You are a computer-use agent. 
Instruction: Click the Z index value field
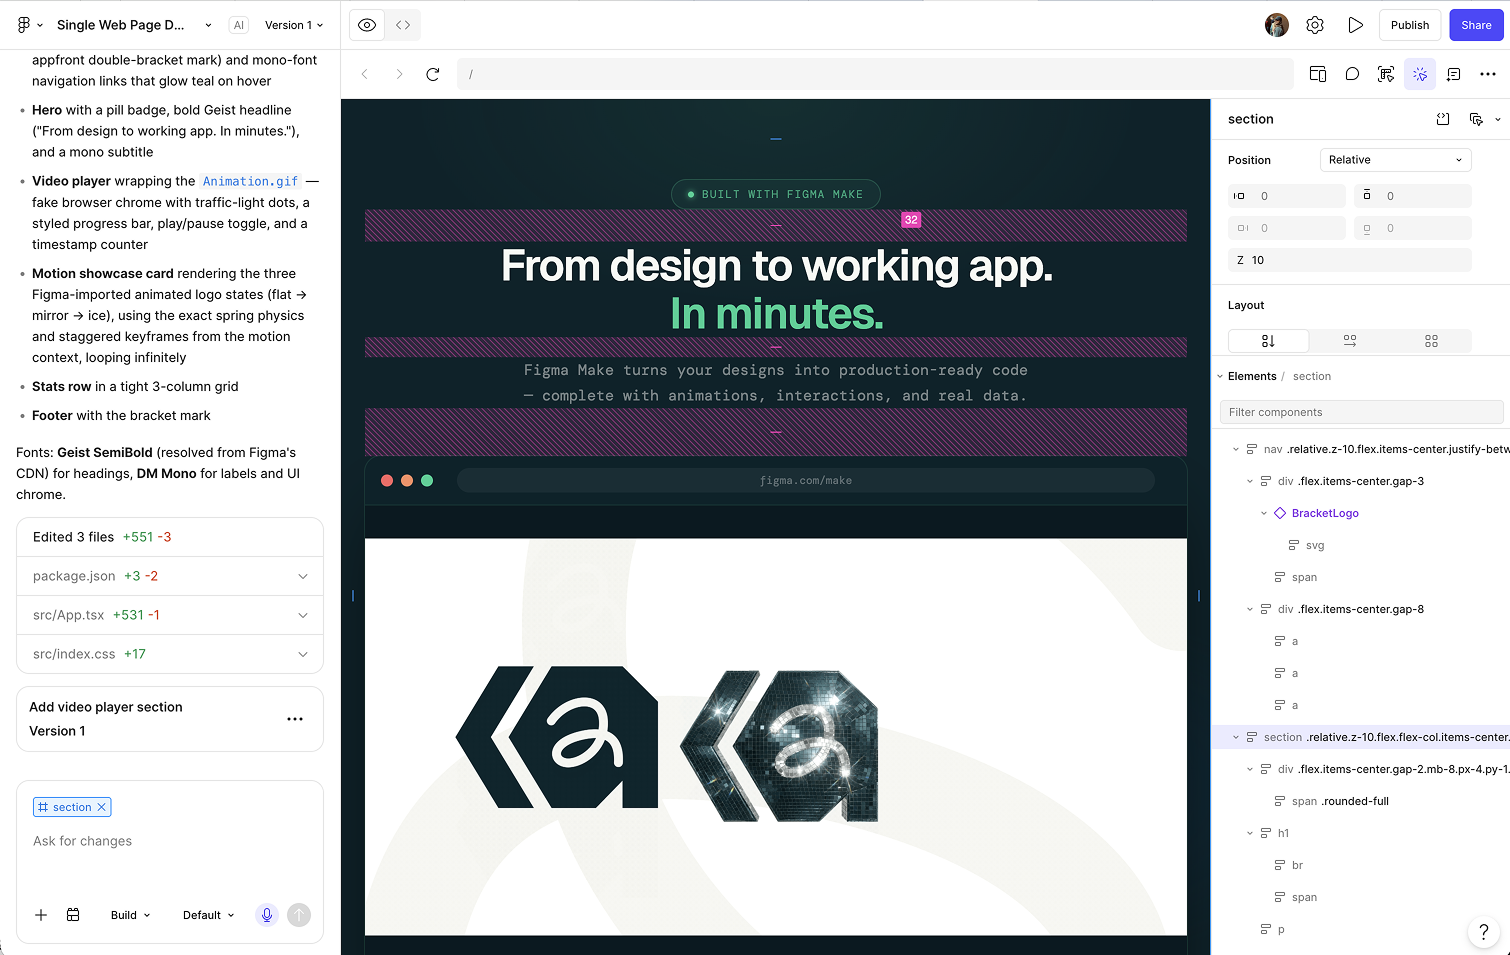point(1350,260)
